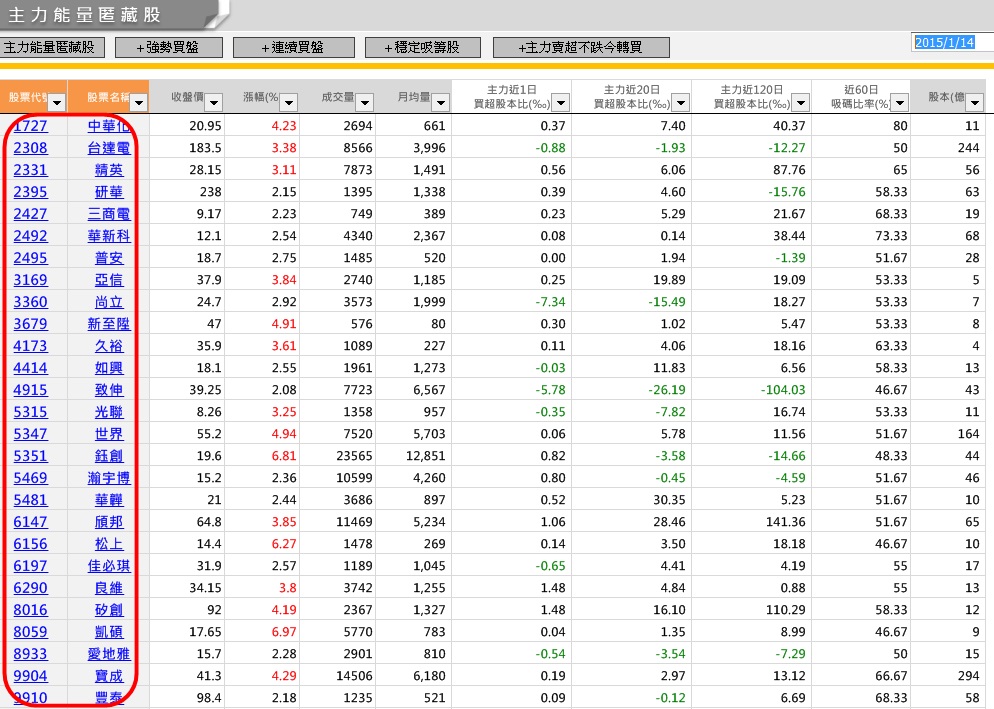
Task: Click the +穩定吸籌股 button
Action: [423, 48]
